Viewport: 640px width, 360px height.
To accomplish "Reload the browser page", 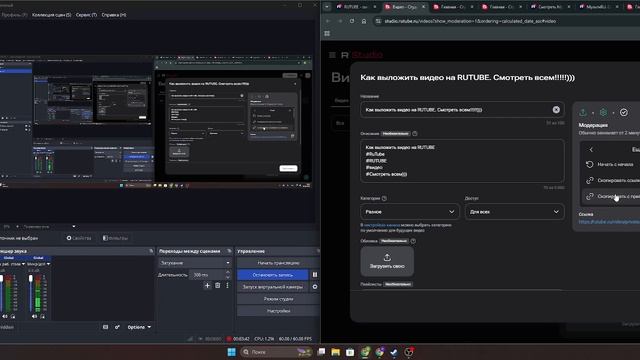I will point(352,21).
